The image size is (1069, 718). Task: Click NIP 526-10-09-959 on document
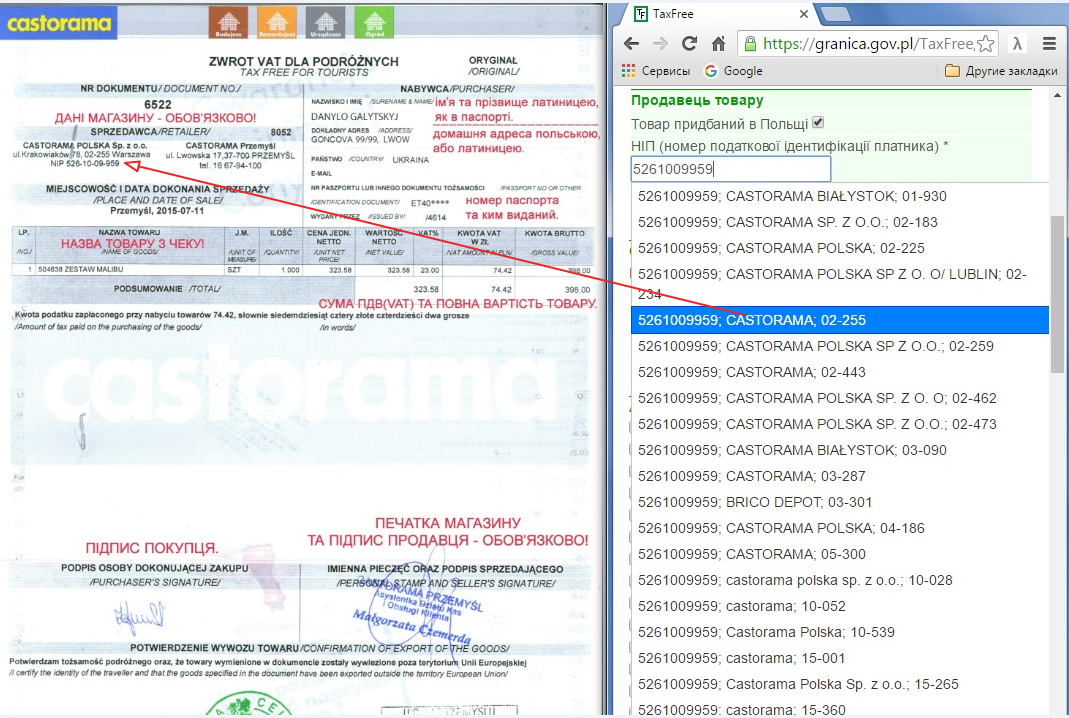click(x=85, y=164)
